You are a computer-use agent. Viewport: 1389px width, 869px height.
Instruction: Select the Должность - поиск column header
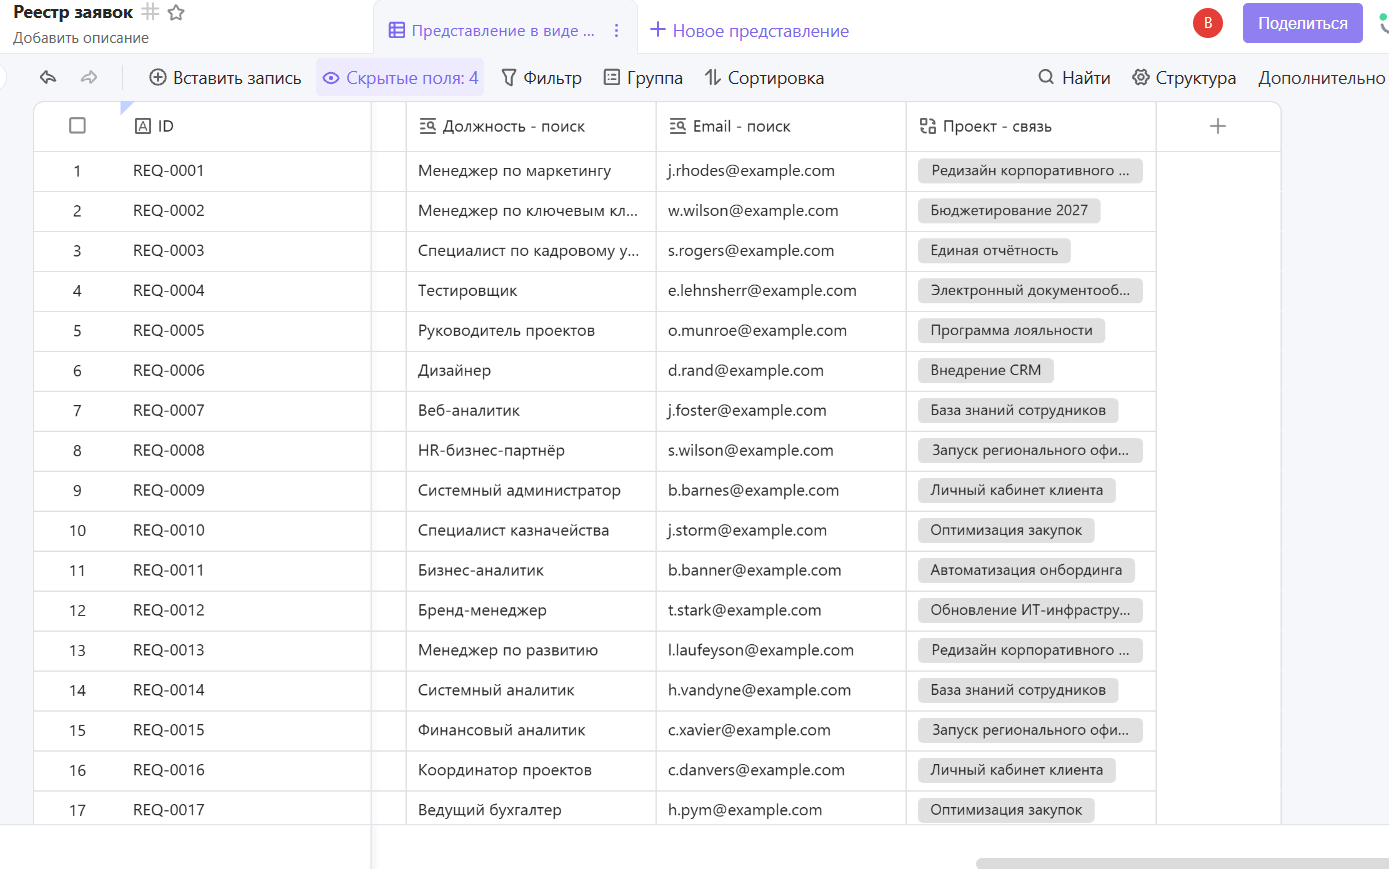pos(530,126)
